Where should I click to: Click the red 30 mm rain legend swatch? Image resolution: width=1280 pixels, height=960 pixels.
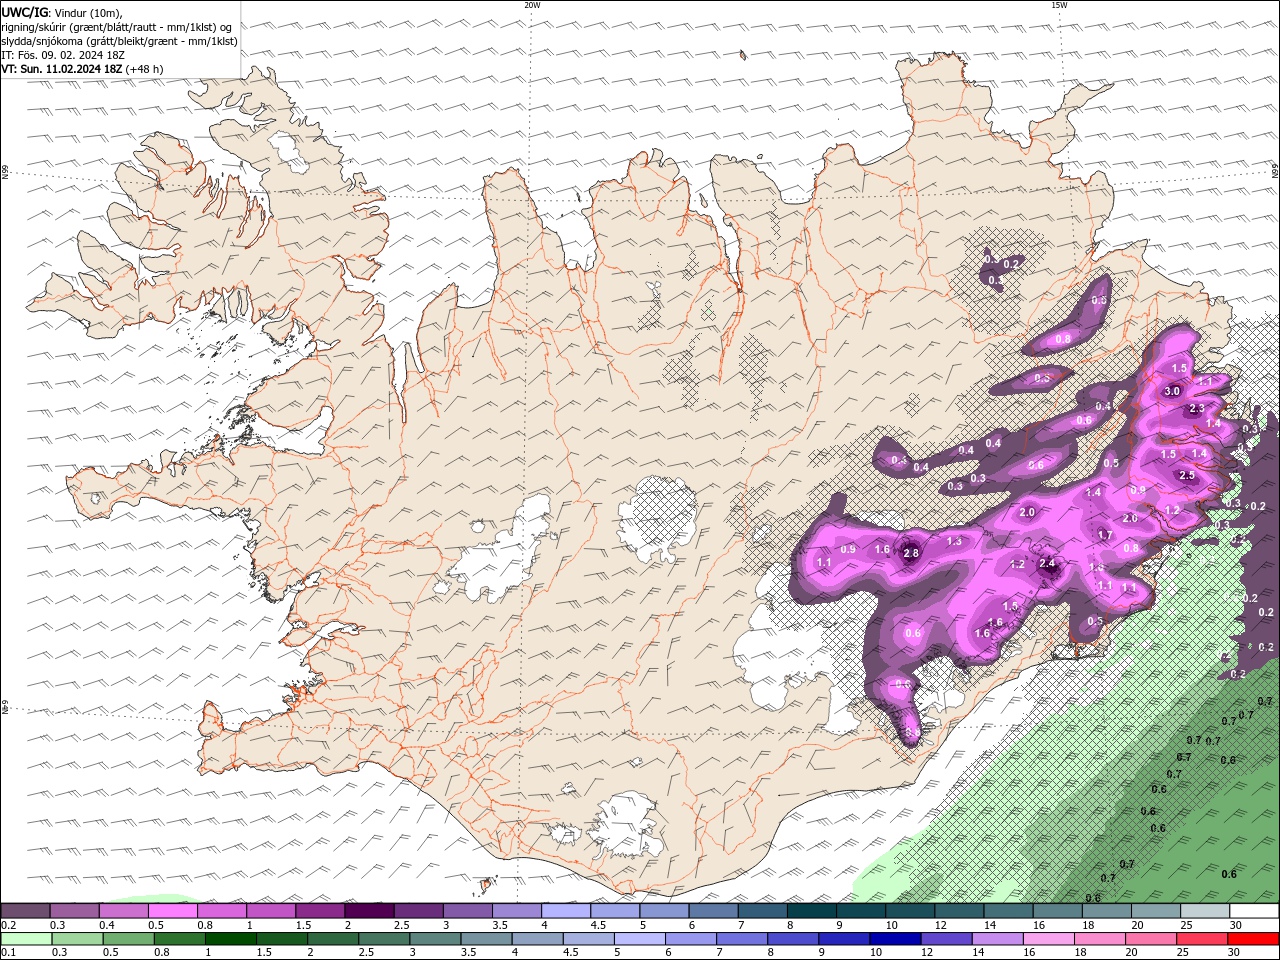click(1254, 939)
